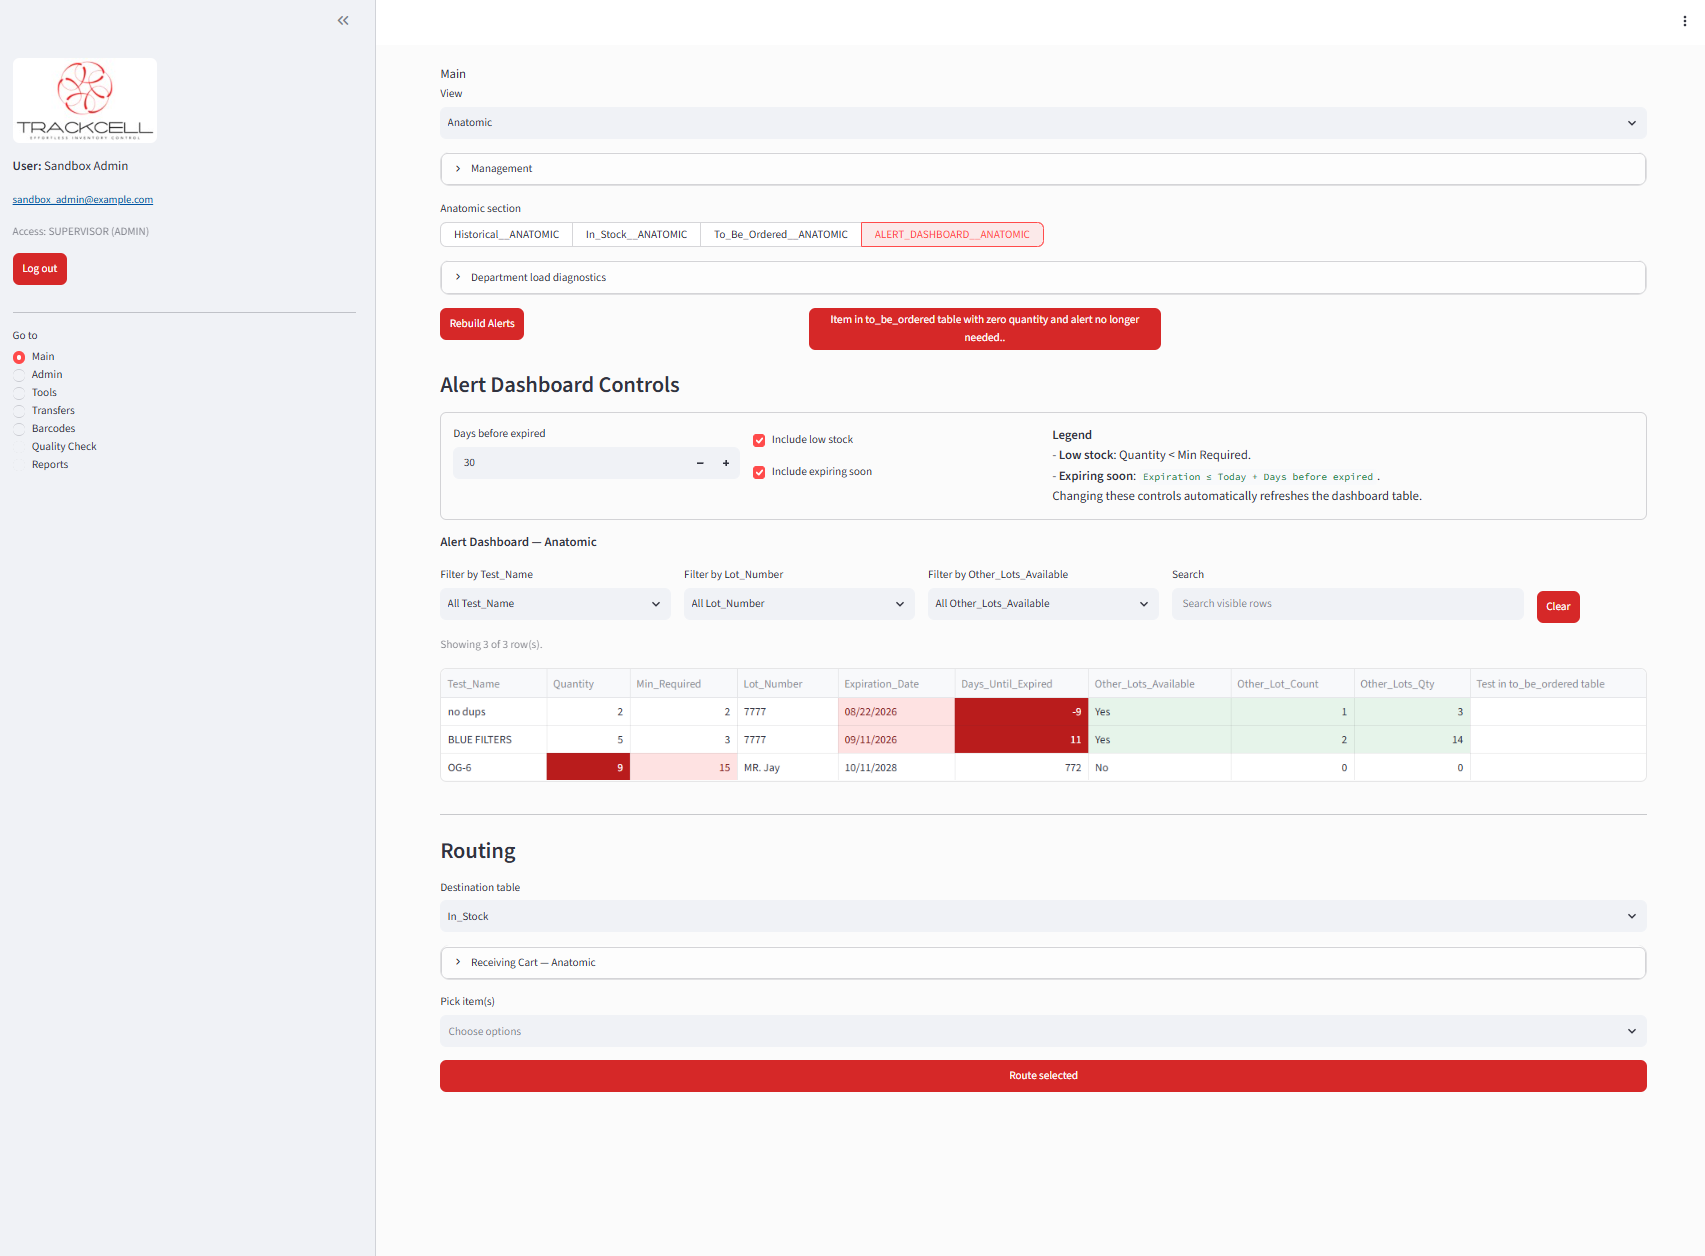Click the Trackcell logo image
Screen dimensions: 1705x1256
[85, 100]
